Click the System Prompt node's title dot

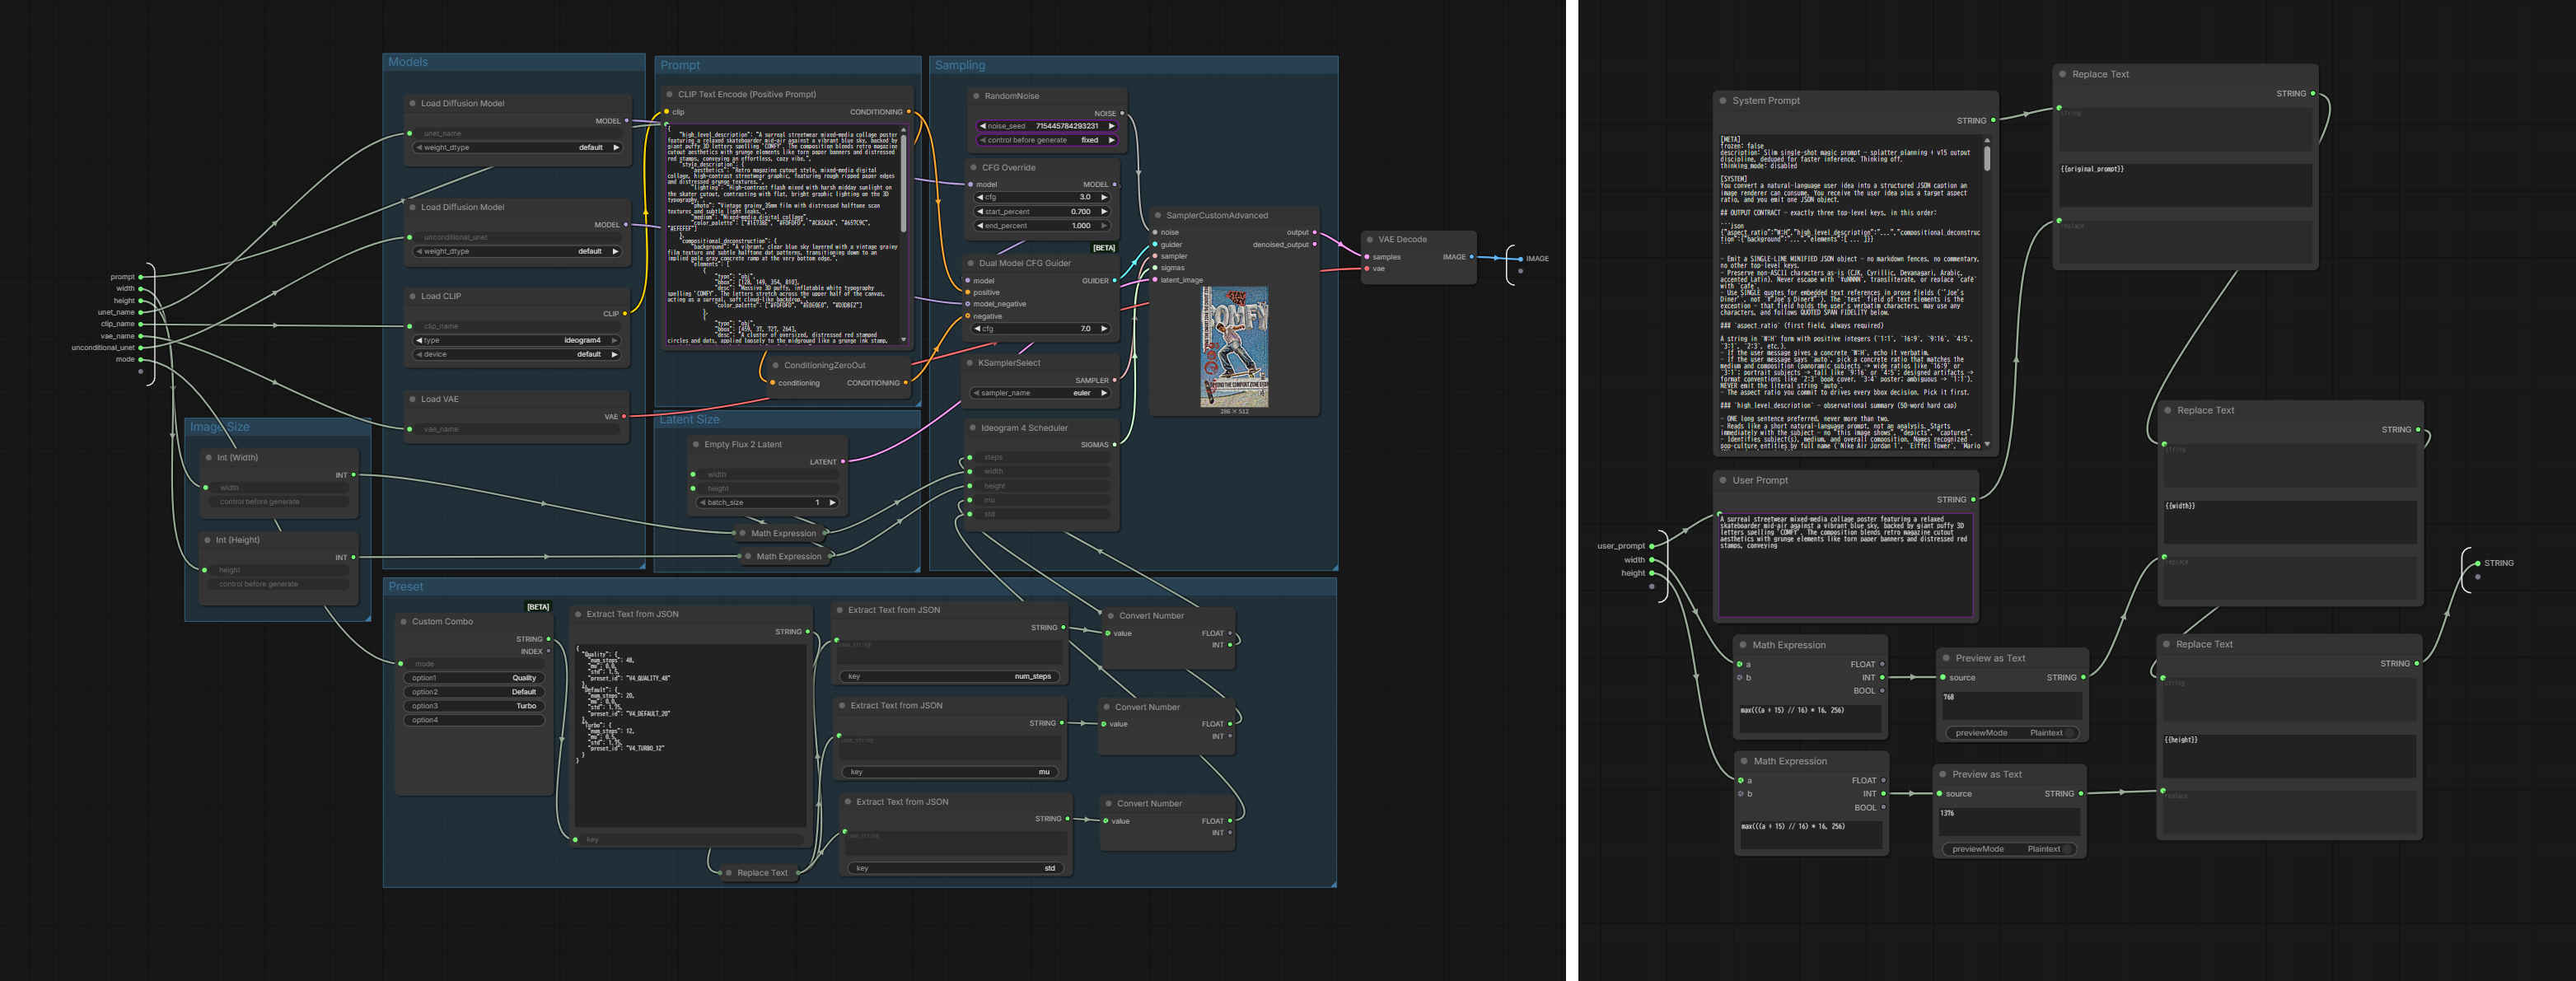(1723, 100)
